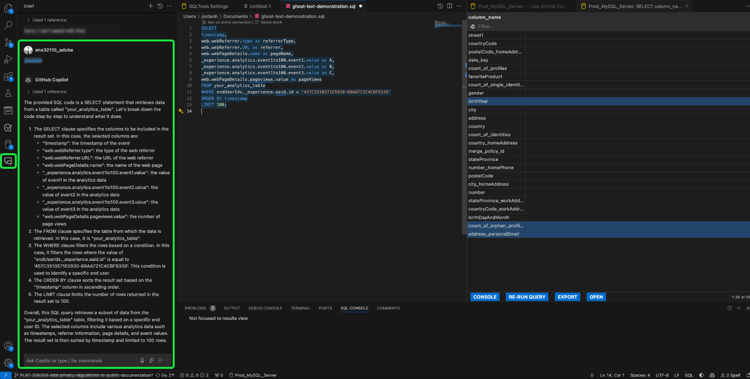The width and height of the screenshot is (750, 379).
Task: Open the Accounts menu in activity bar
Action: (8, 346)
